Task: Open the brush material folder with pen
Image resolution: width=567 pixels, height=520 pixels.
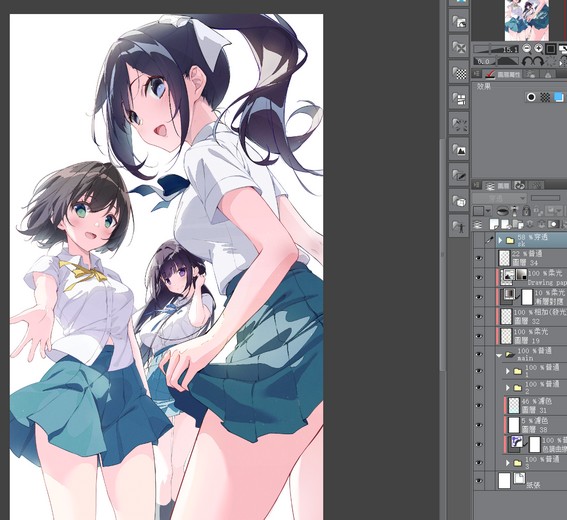Action: 459,175
